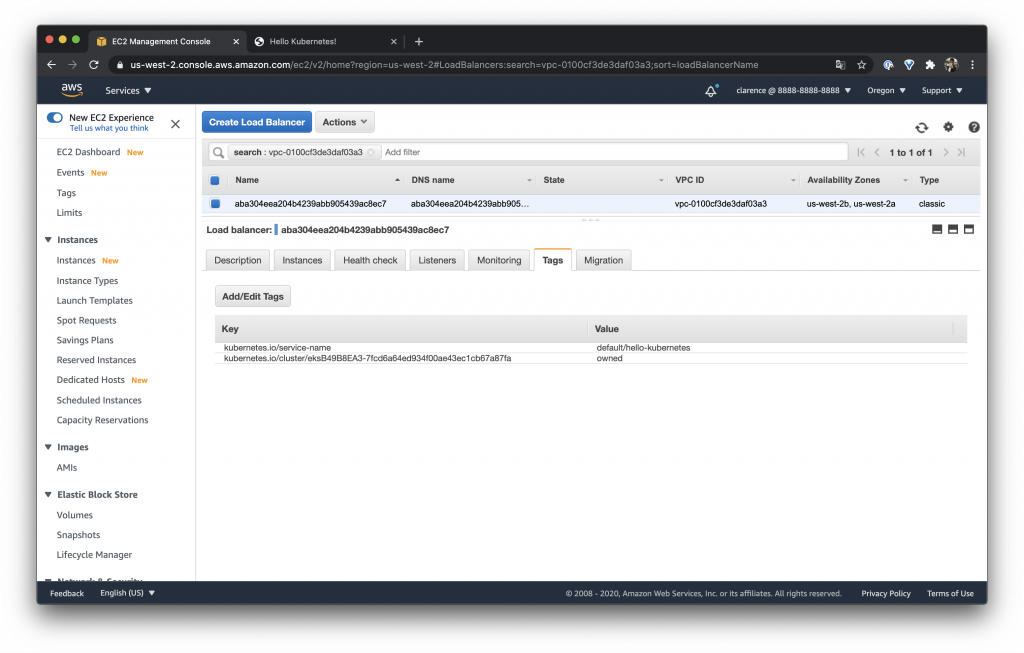
Task: Toggle the select-all checkbox in header
Action: click(215, 180)
